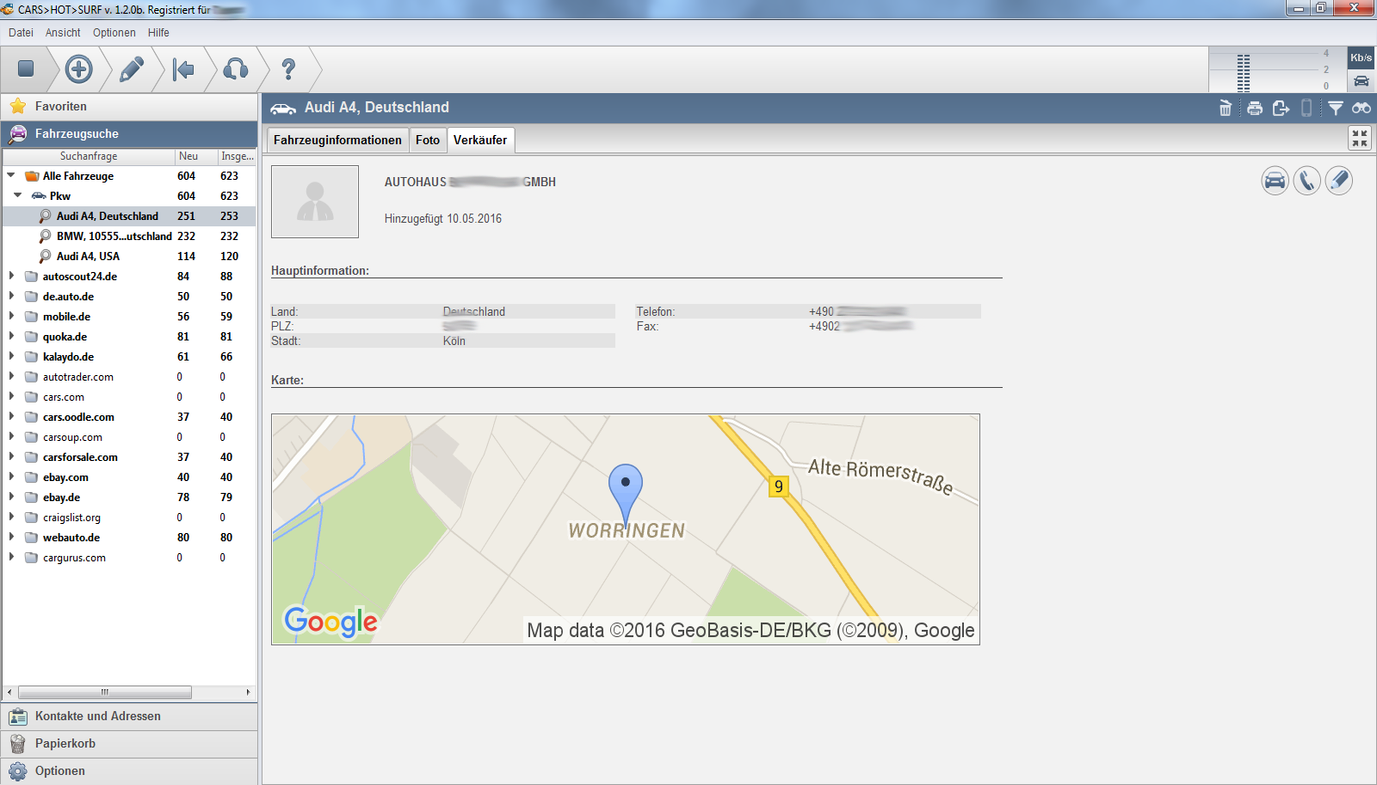This screenshot has width=1377, height=785.
Task: Click the map location pin marker
Action: [626, 495]
